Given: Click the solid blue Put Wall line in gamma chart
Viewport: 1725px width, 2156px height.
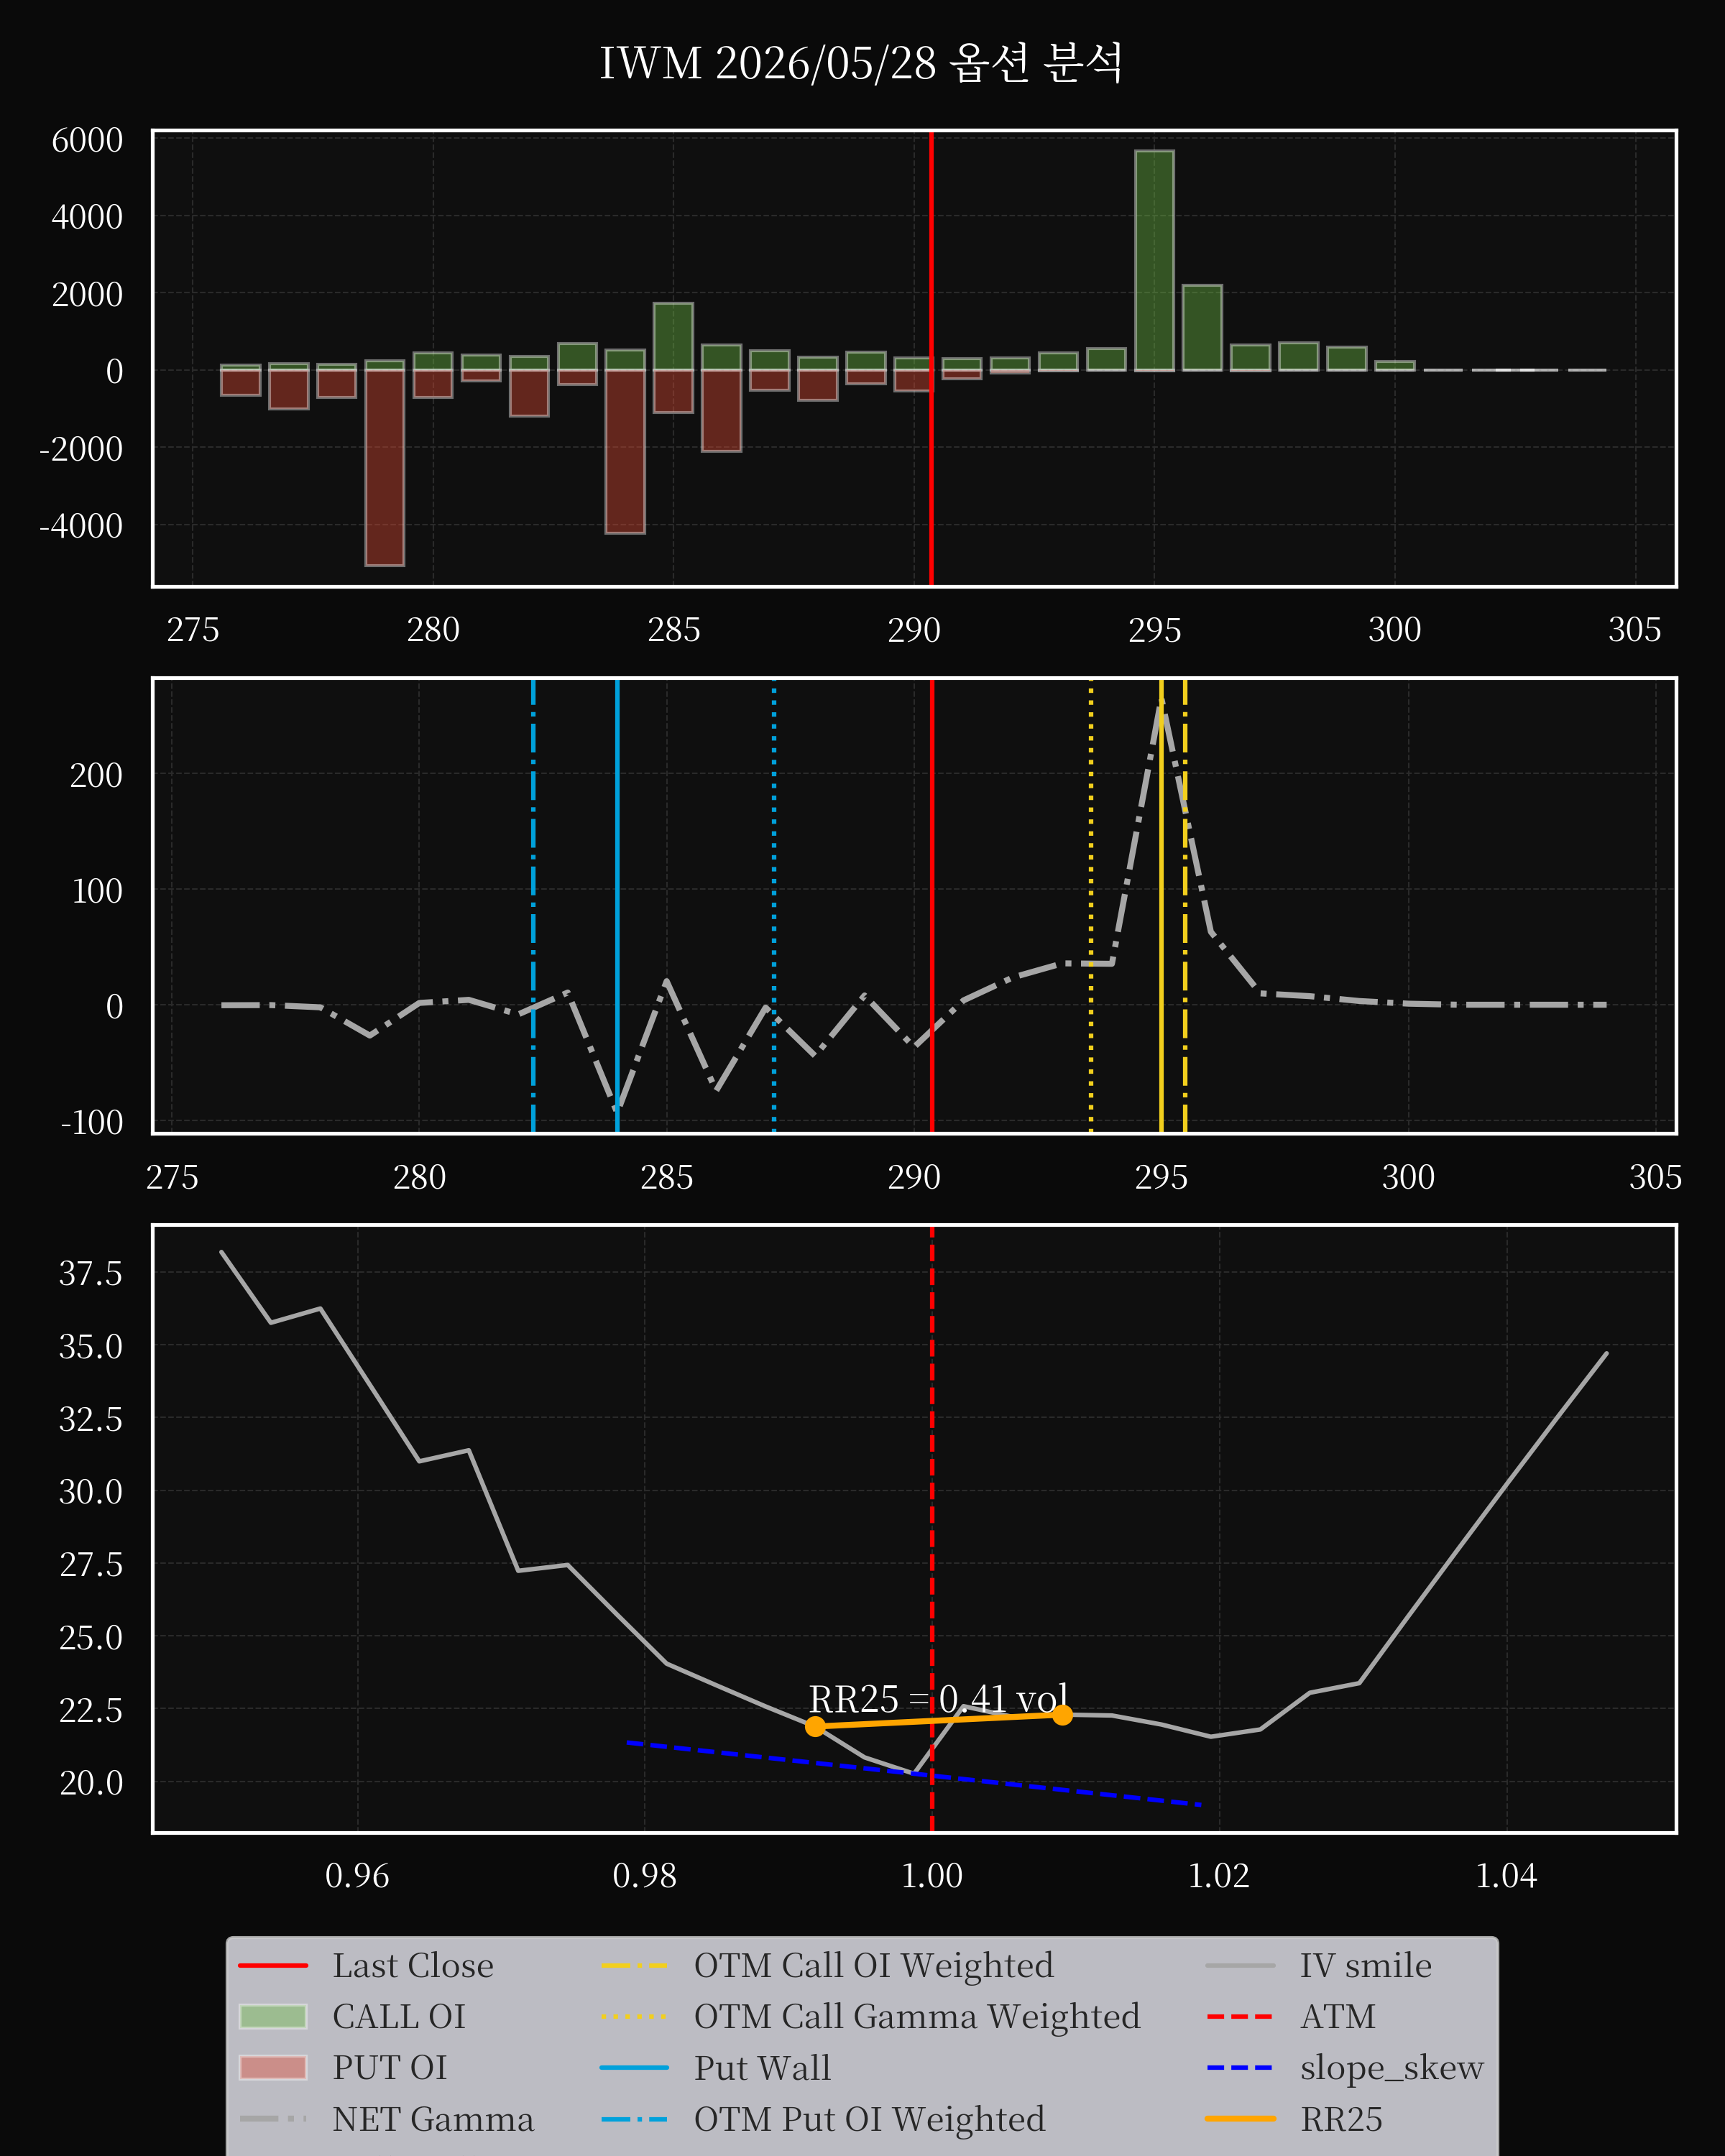Looking at the screenshot, I should coord(617,906).
